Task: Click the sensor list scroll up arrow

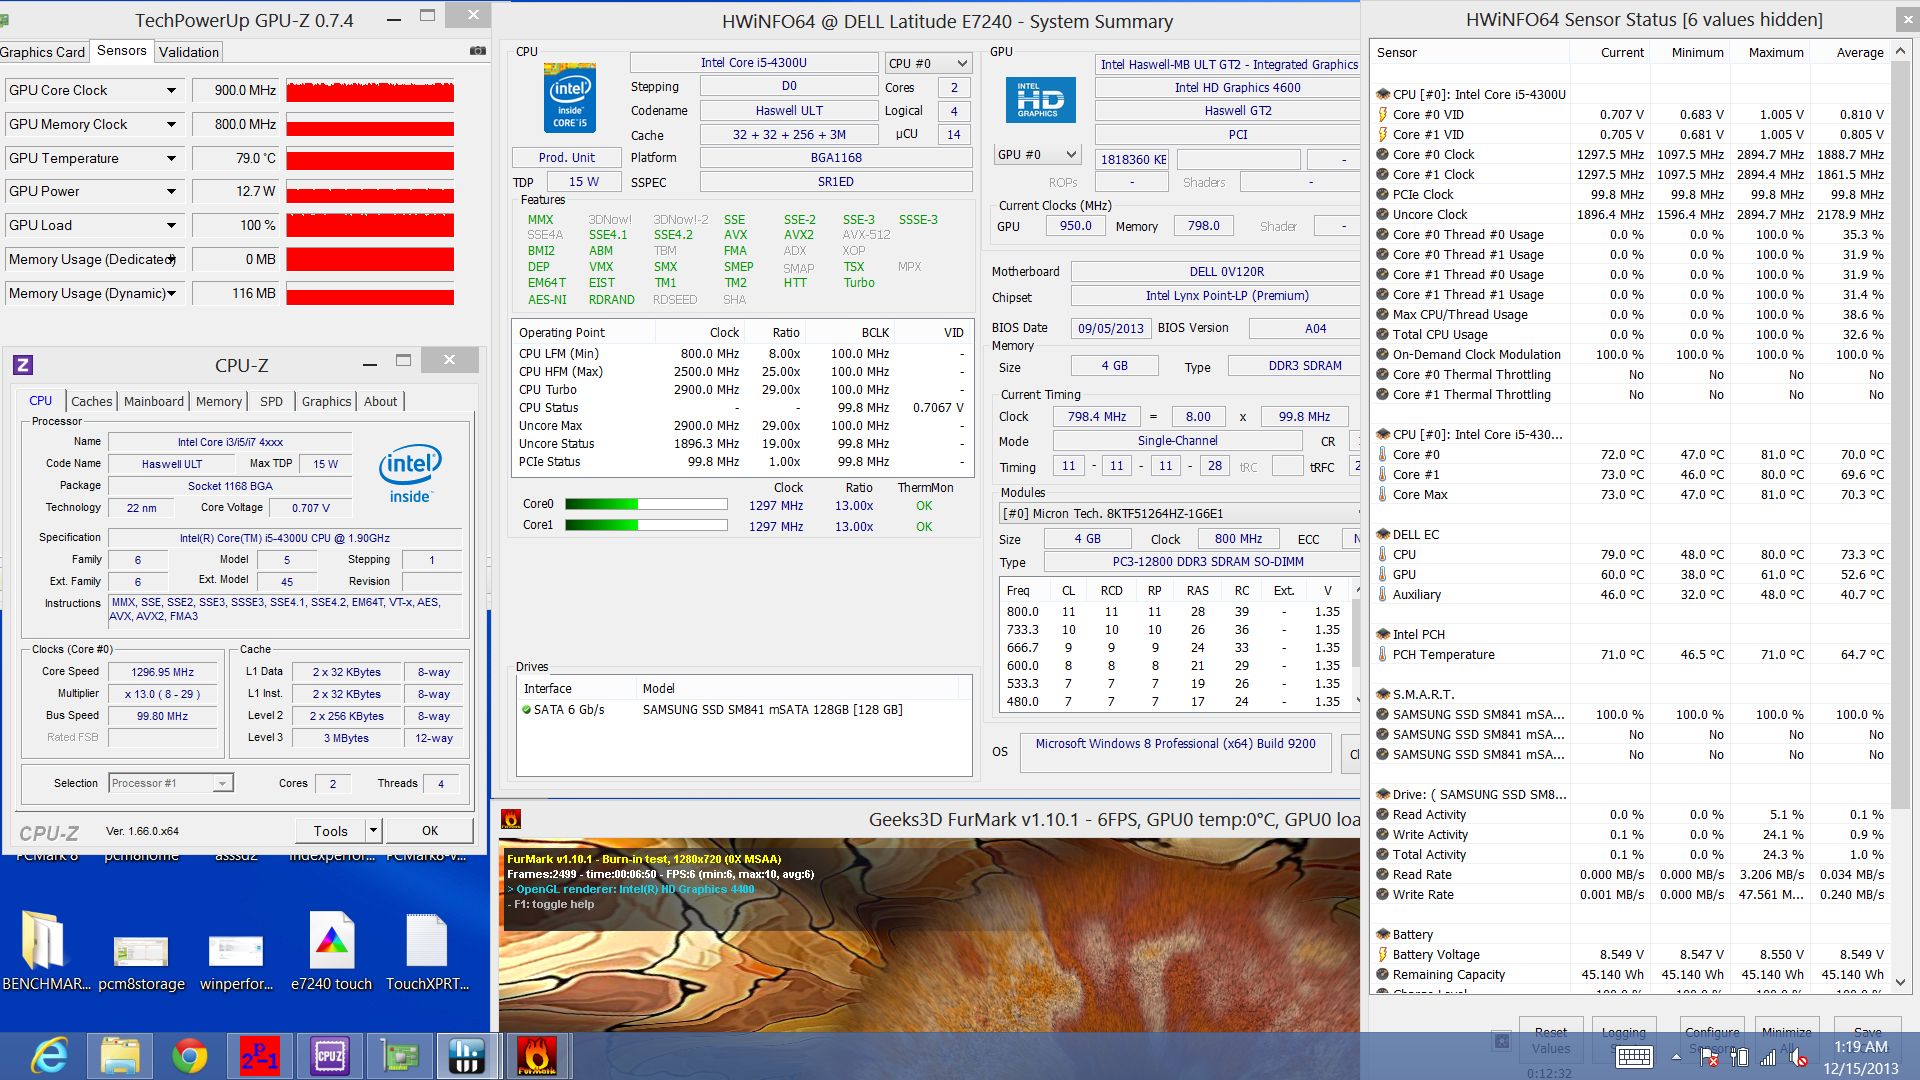Action: point(1901,51)
